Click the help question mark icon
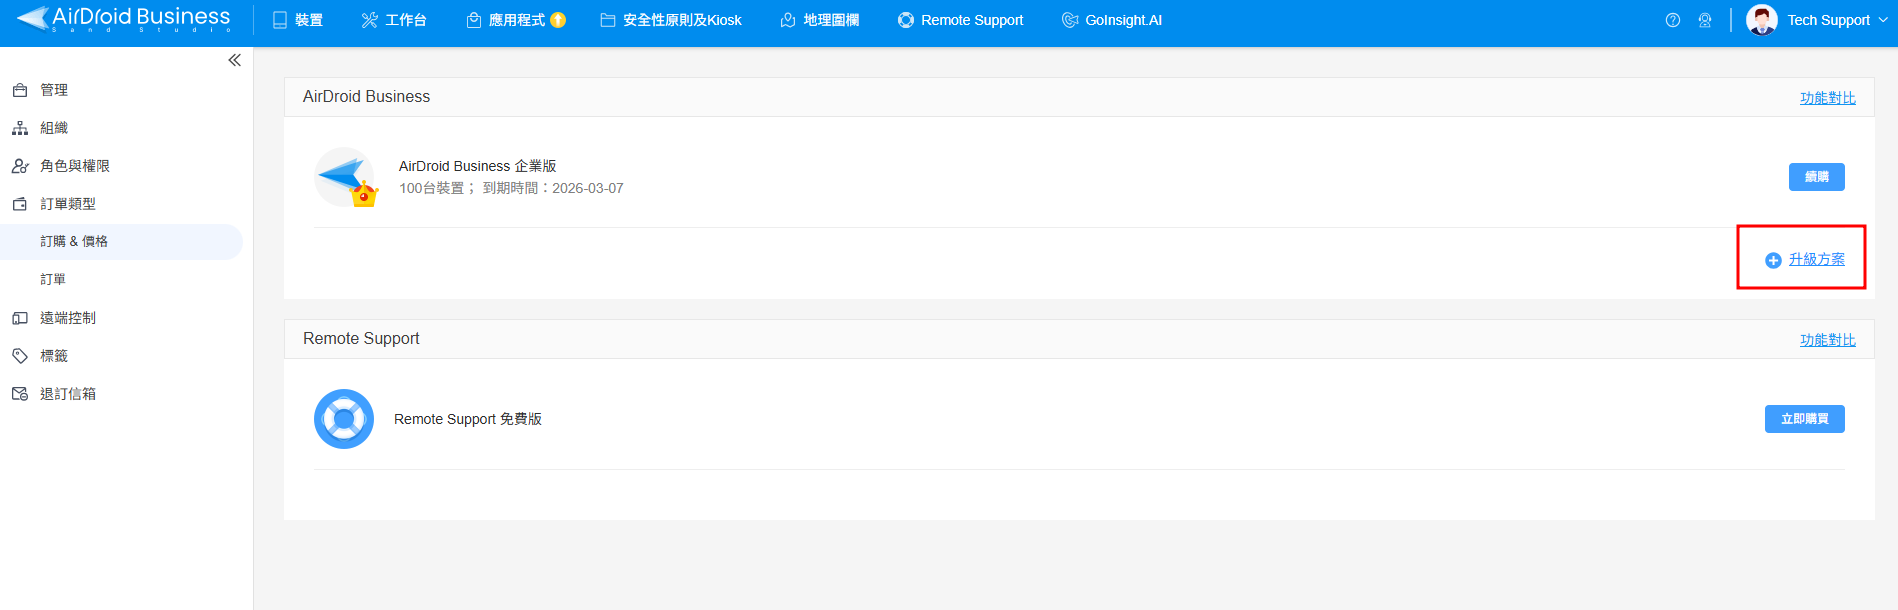Viewport: 1898px width, 610px height. pos(1673,20)
